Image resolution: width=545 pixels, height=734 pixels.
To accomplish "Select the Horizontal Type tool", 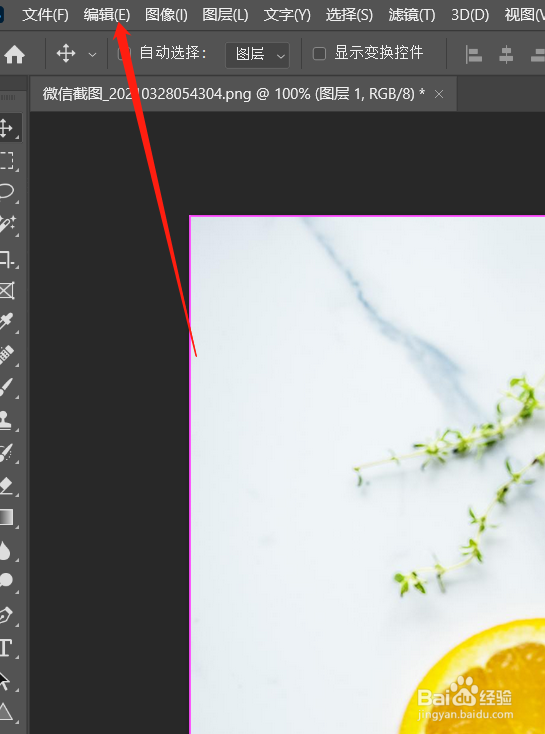I will [6, 648].
